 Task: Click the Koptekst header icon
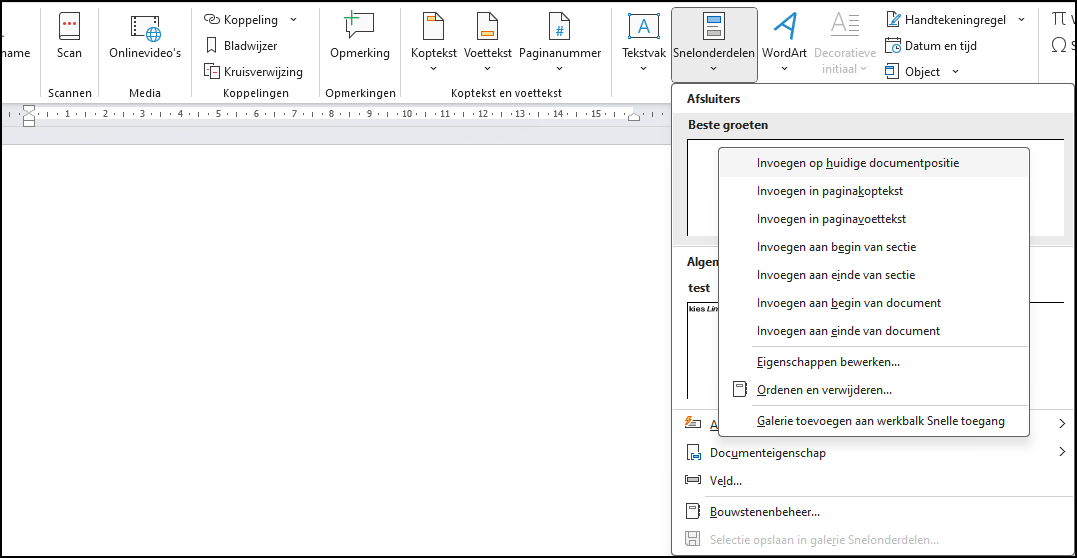tap(433, 26)
